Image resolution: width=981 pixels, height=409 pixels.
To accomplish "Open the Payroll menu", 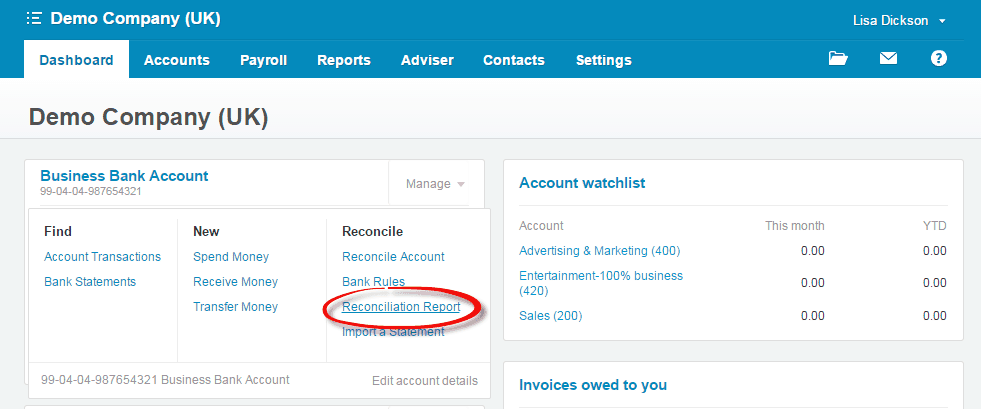I will click(x=263, y=60).
